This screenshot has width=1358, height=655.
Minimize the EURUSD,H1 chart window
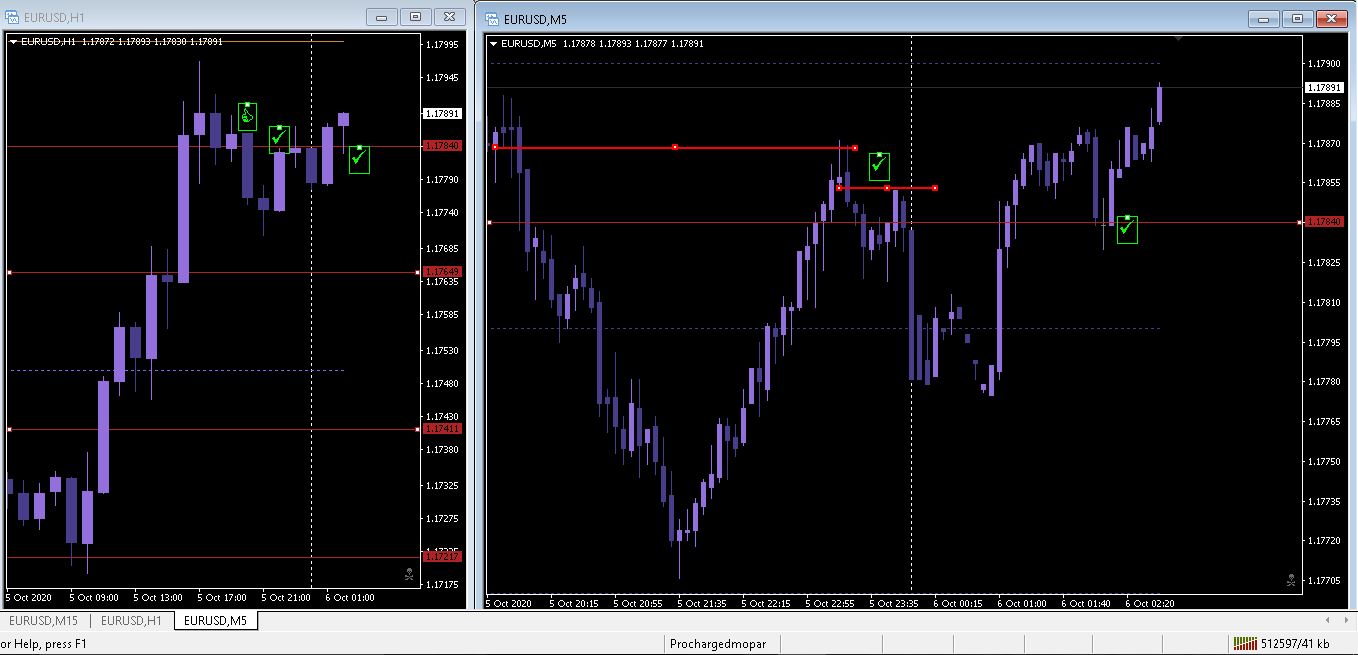pos(381,17)
